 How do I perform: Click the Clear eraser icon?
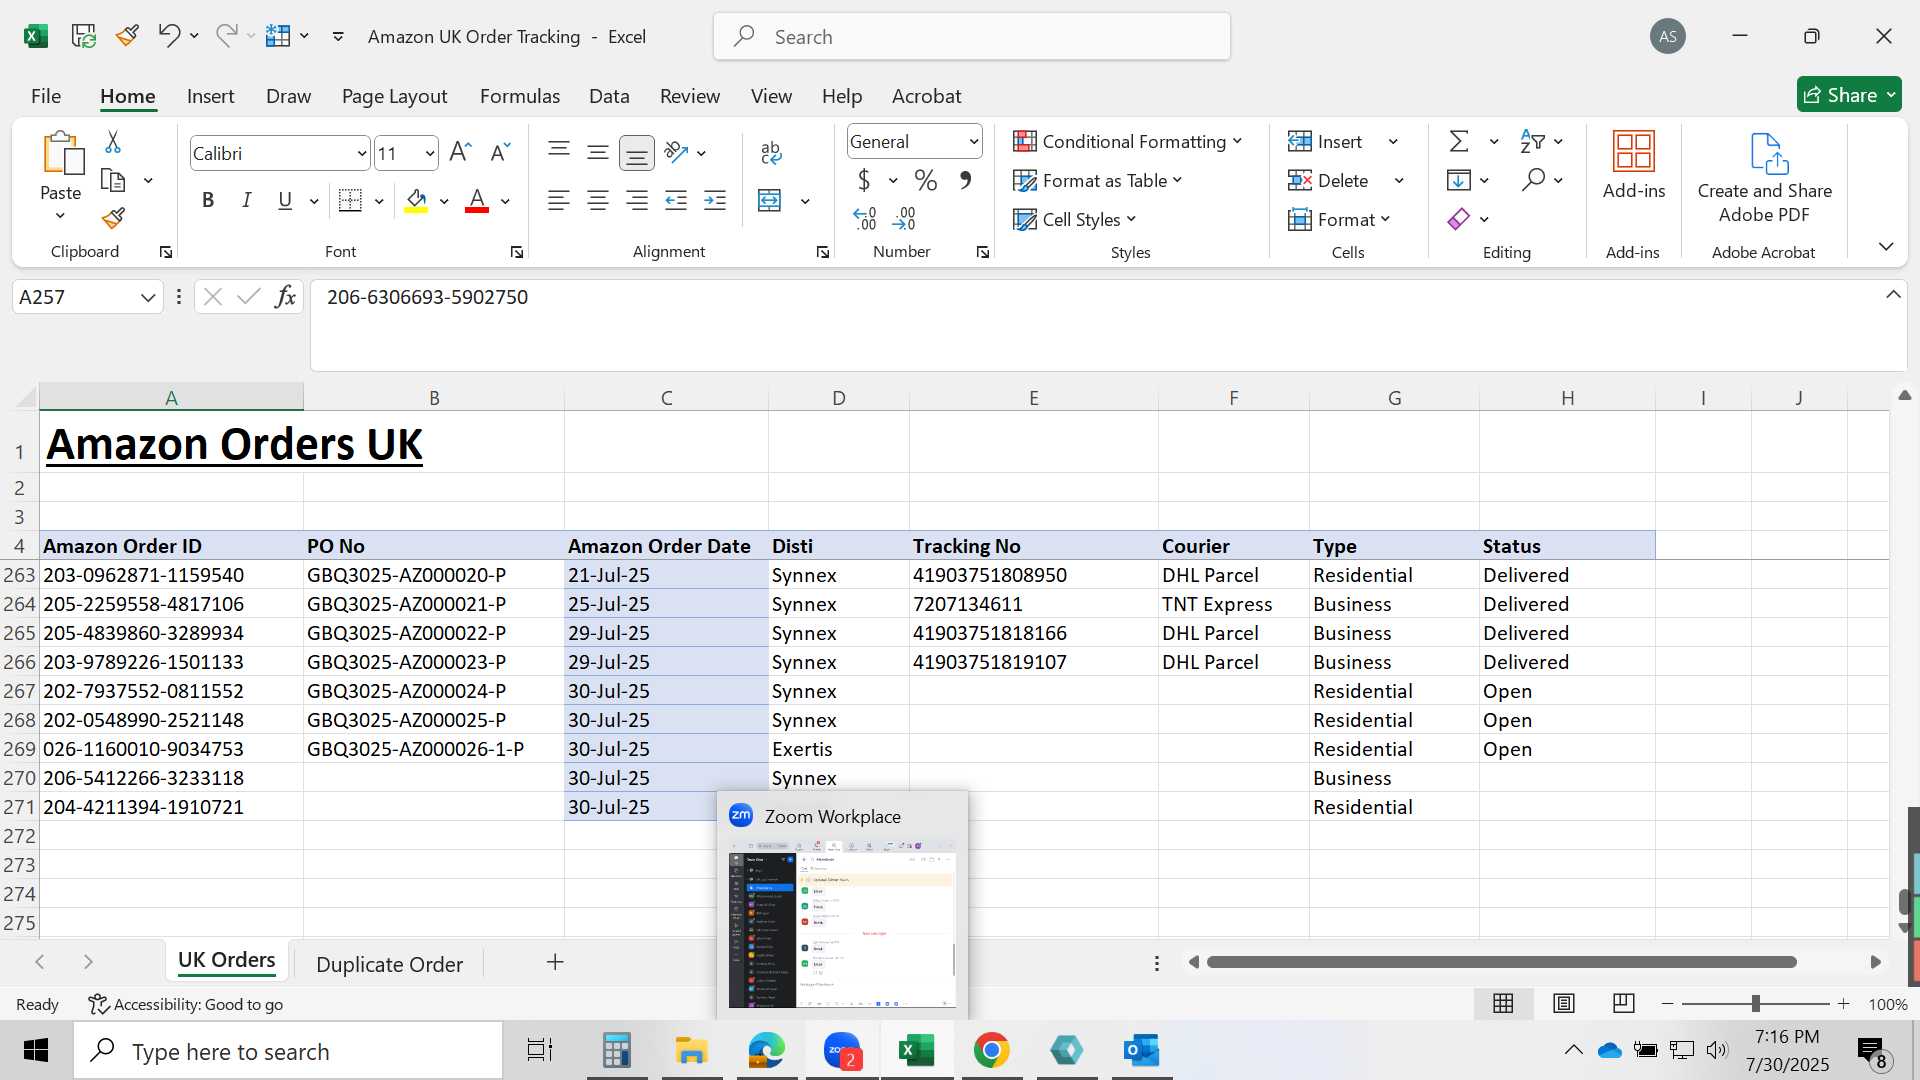pos(1459,219)
